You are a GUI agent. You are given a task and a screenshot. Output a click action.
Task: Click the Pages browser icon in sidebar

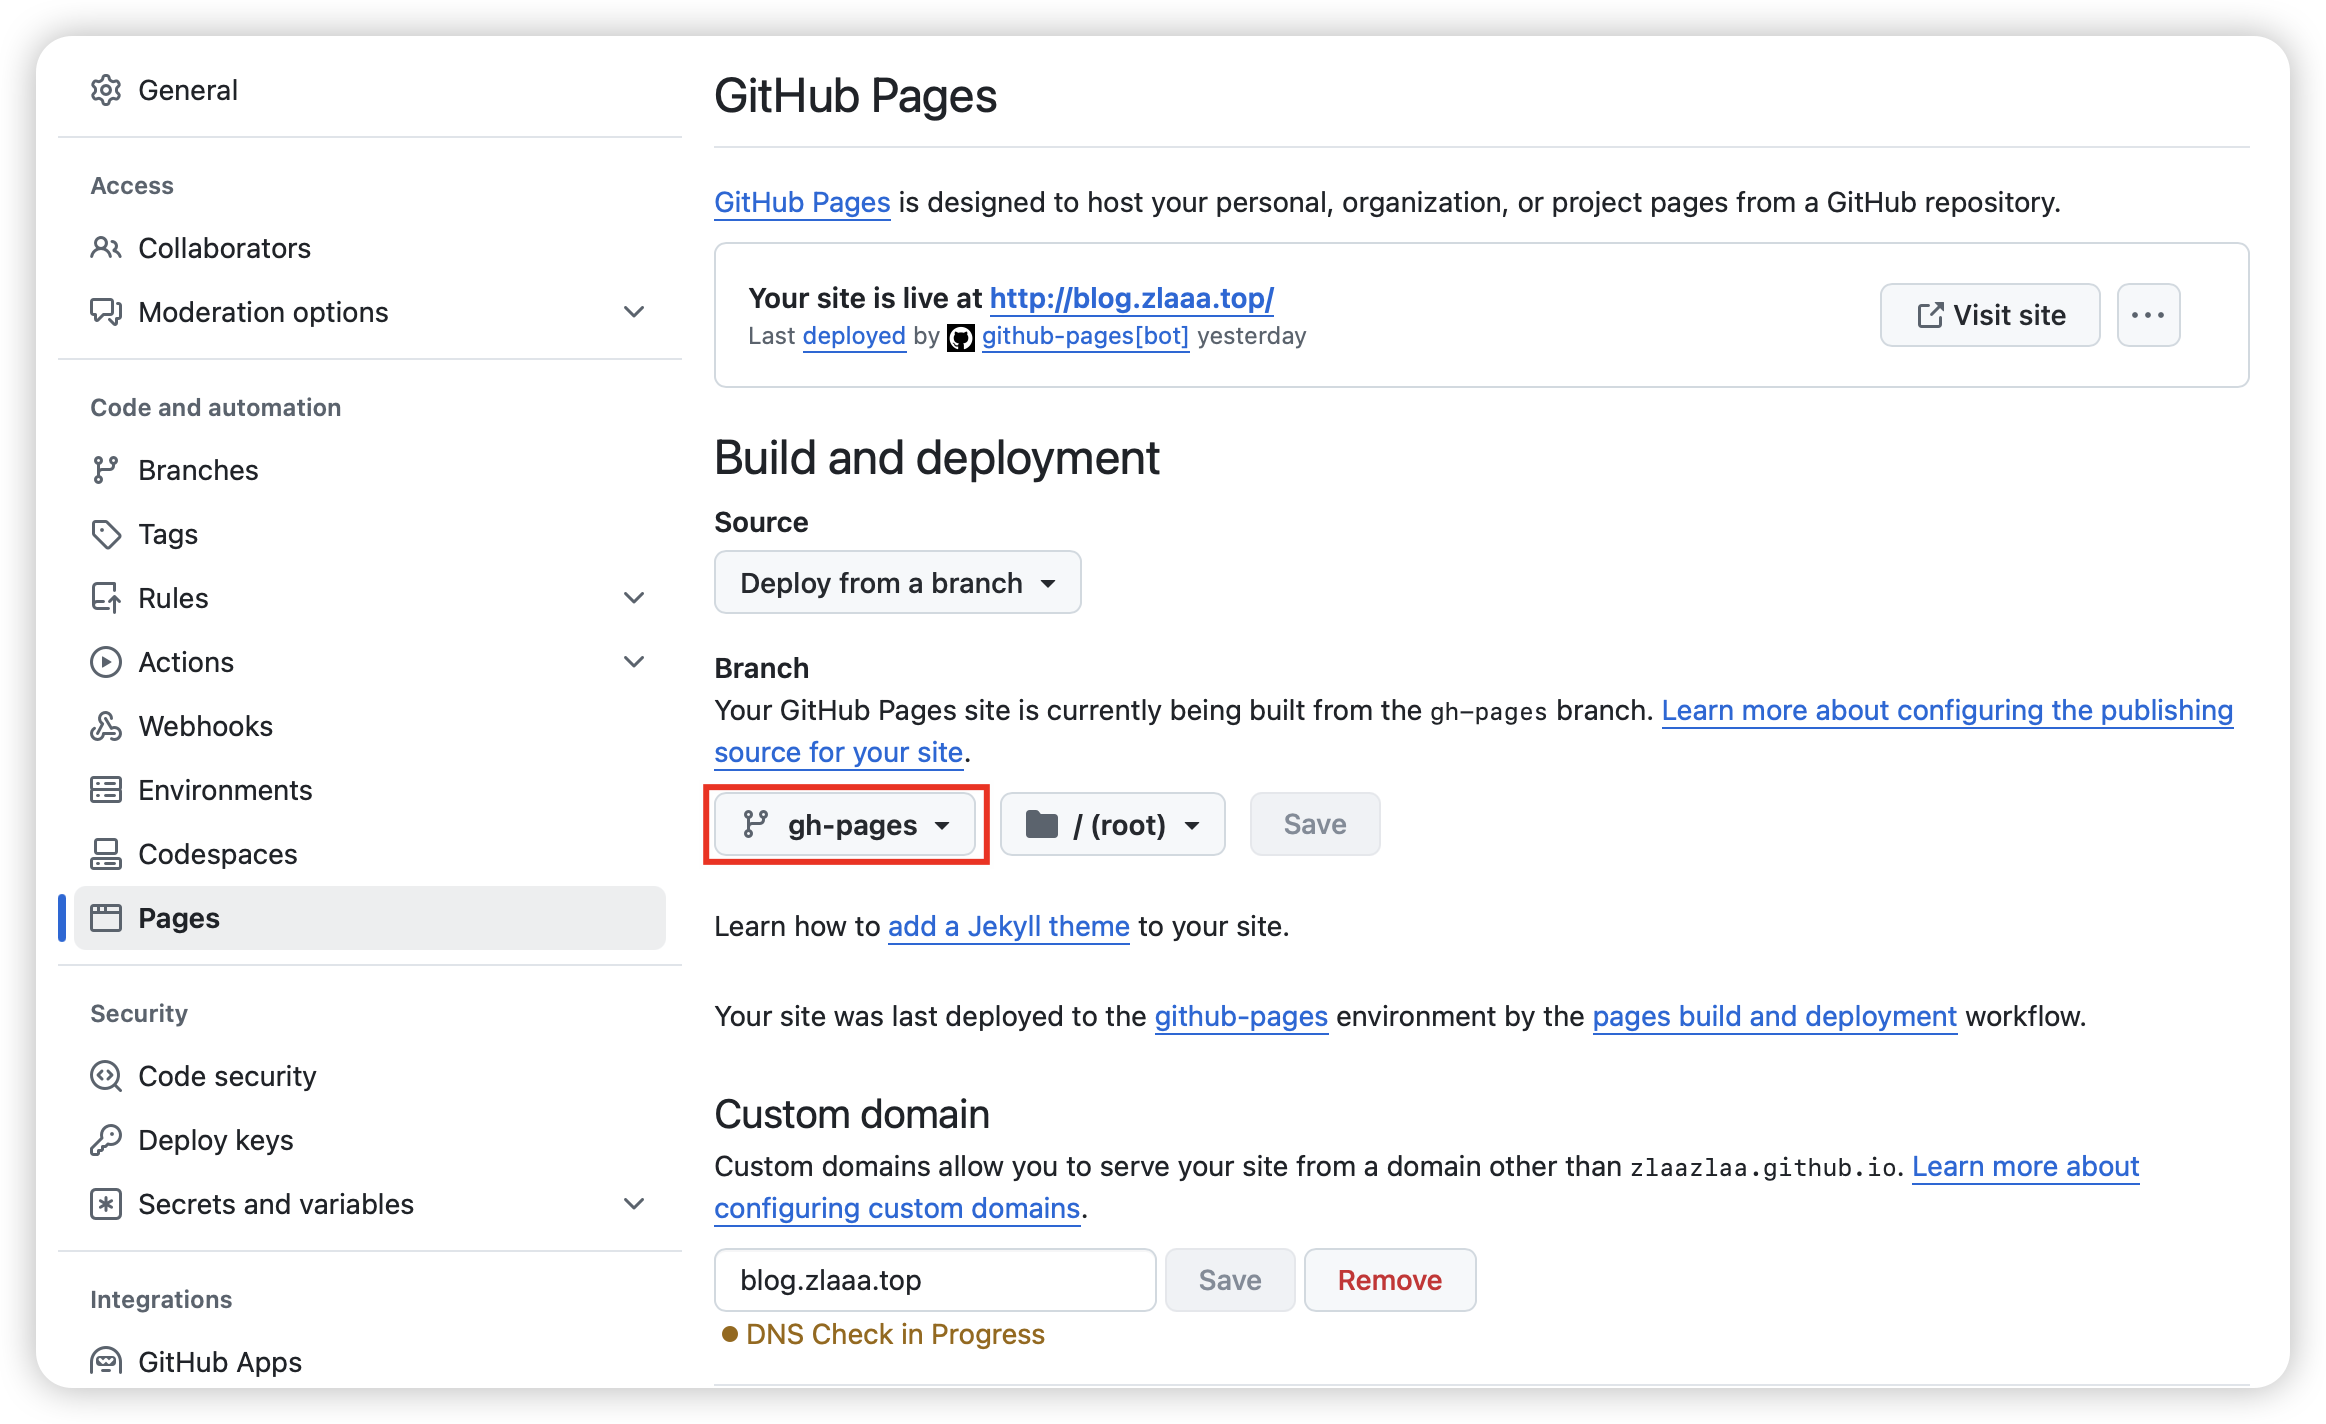pyautogui.click(x=106, y=918)
